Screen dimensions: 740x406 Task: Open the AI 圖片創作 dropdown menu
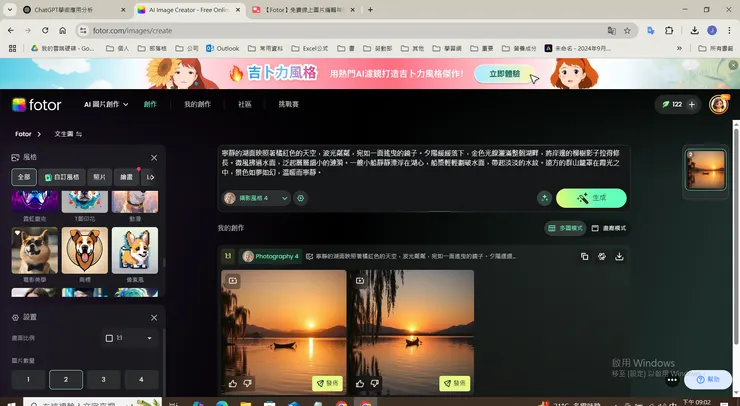(x=106, y=104)
